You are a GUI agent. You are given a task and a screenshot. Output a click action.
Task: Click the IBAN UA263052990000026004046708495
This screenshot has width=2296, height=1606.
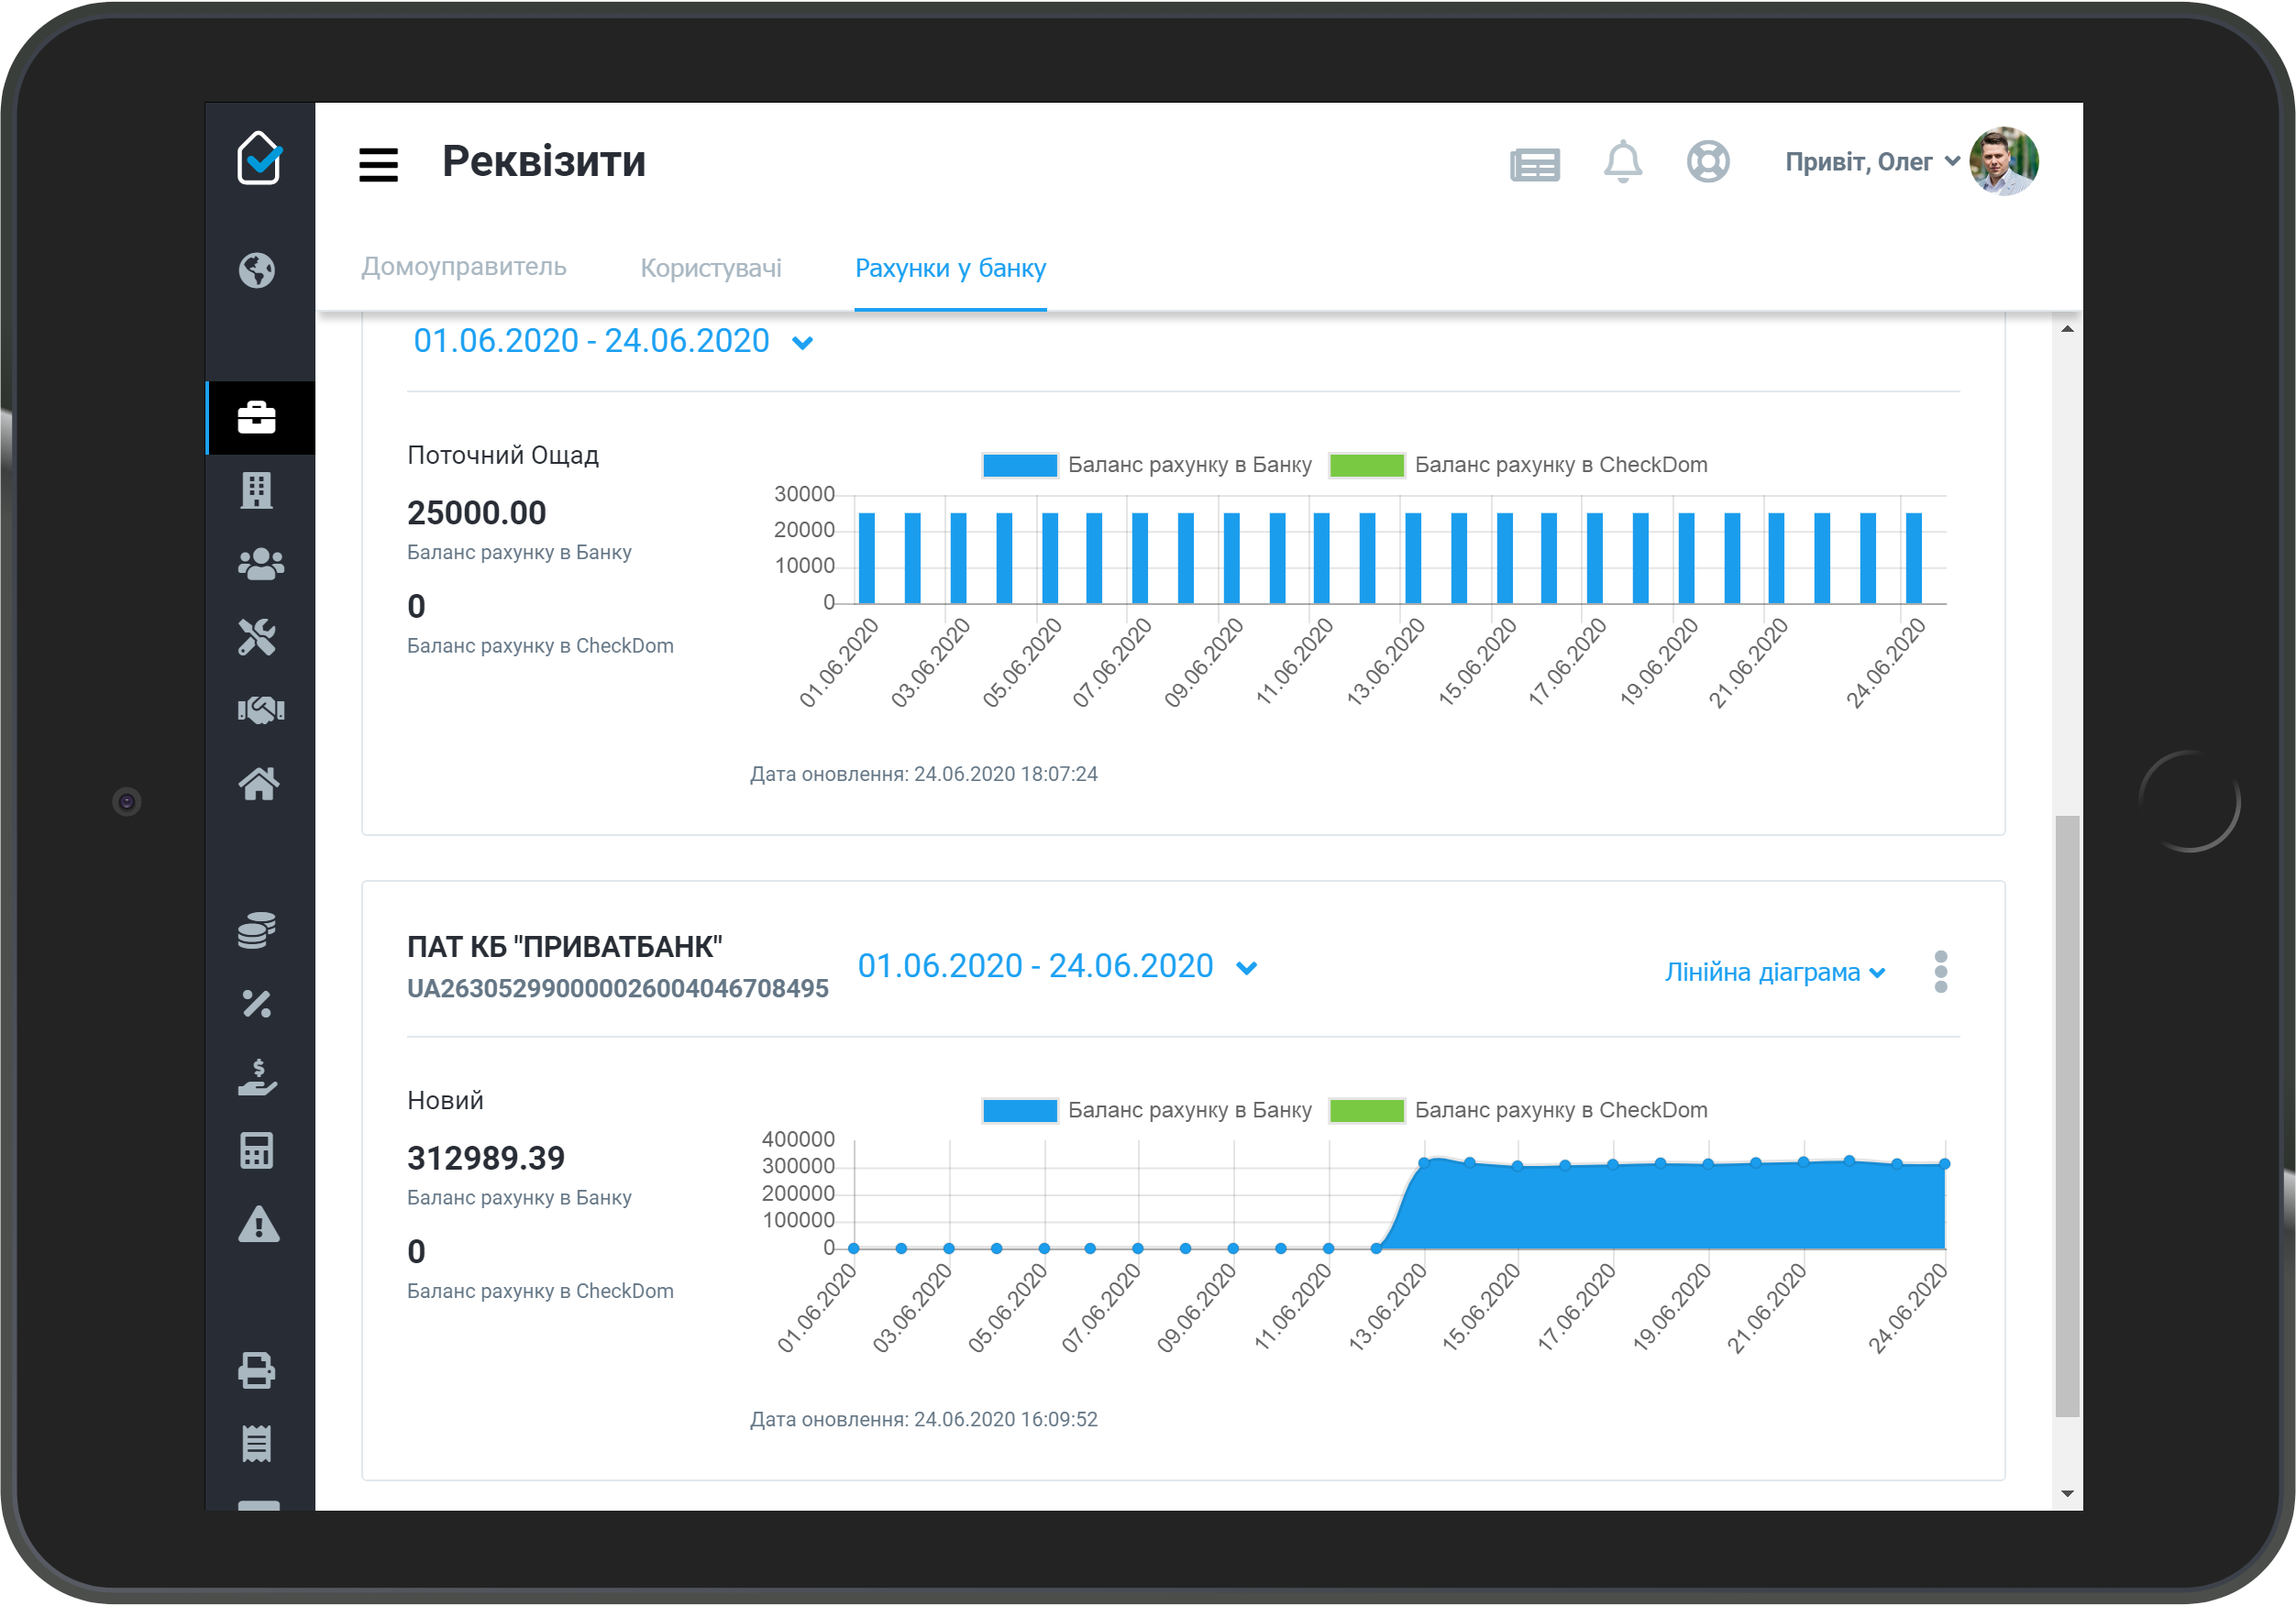[x=618, y=989]
